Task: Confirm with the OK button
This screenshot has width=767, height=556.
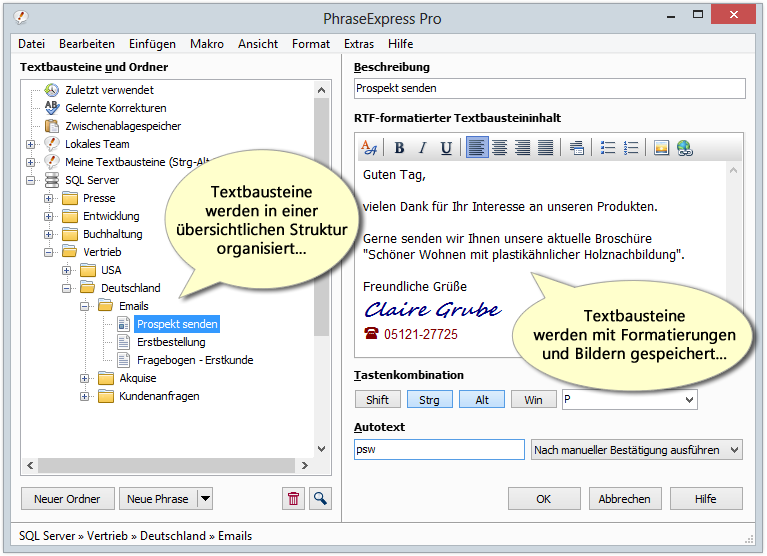Action: 544,499
